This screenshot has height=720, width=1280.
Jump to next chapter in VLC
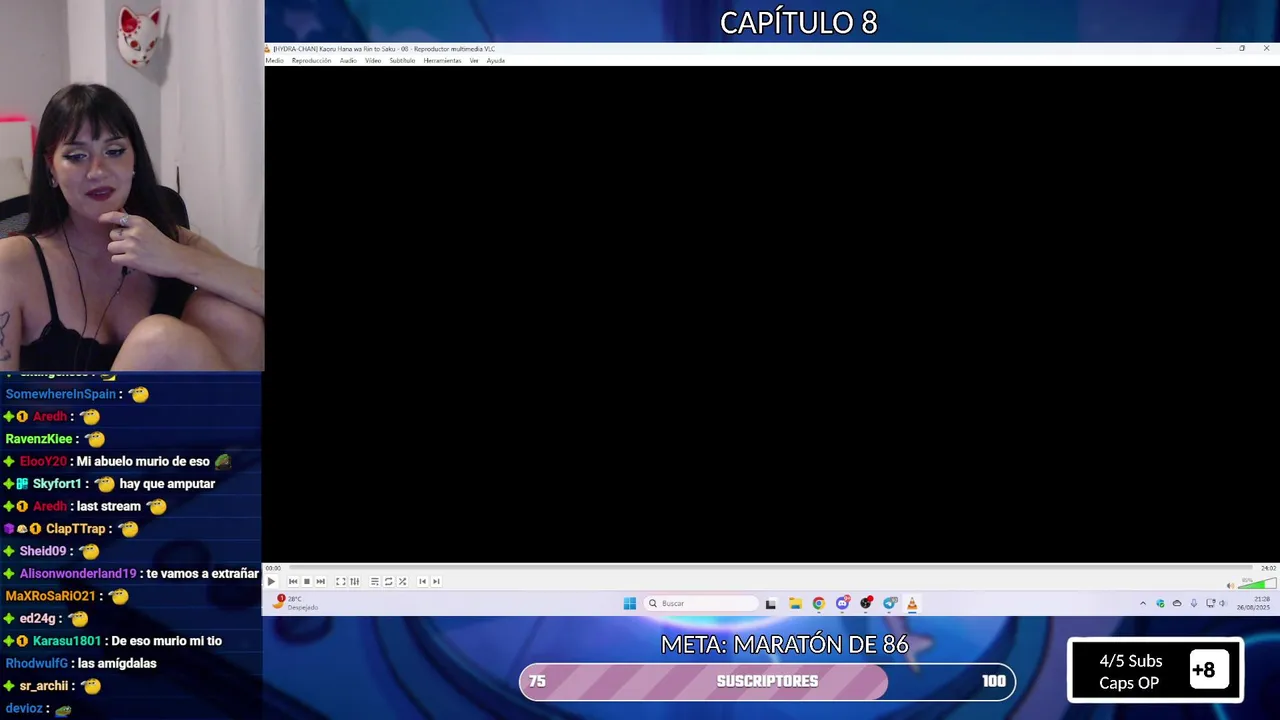pyautogui.click(x=436, y=581)
